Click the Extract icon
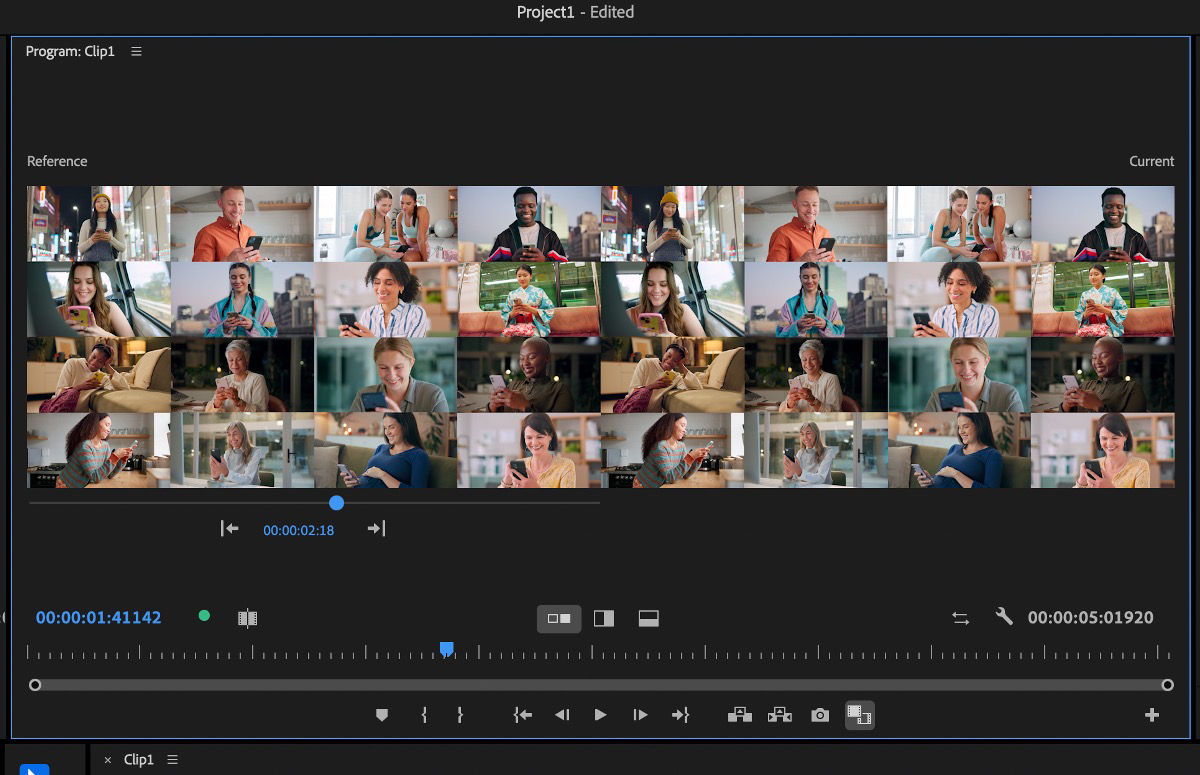Image resolution: width=1200 pixels, height=775 pixels. 779,715
